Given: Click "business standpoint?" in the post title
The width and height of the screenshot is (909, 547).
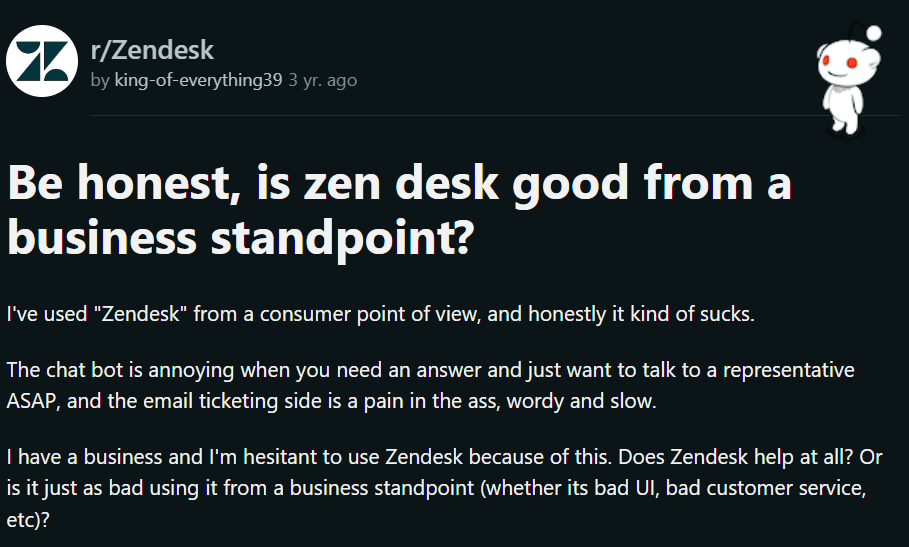Looking at the screenshot, I should (239, 239).
